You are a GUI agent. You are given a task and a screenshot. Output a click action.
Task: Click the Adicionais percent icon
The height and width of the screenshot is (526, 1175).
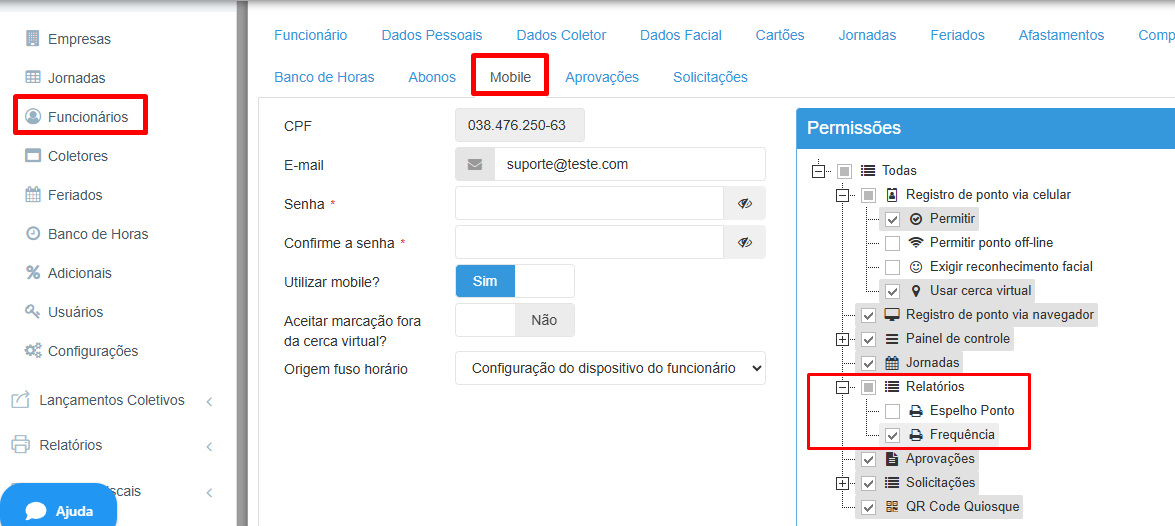[x=33, y=273]
